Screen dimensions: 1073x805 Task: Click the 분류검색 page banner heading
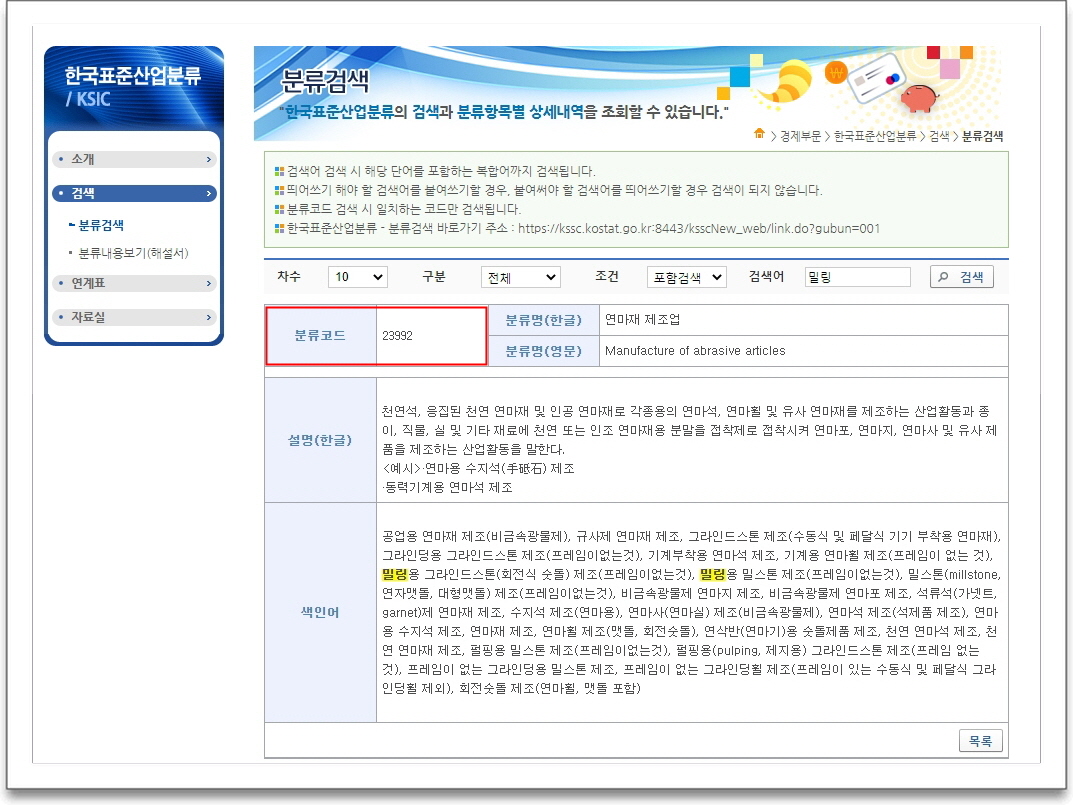pyautogui.click(x=325, y=81)
